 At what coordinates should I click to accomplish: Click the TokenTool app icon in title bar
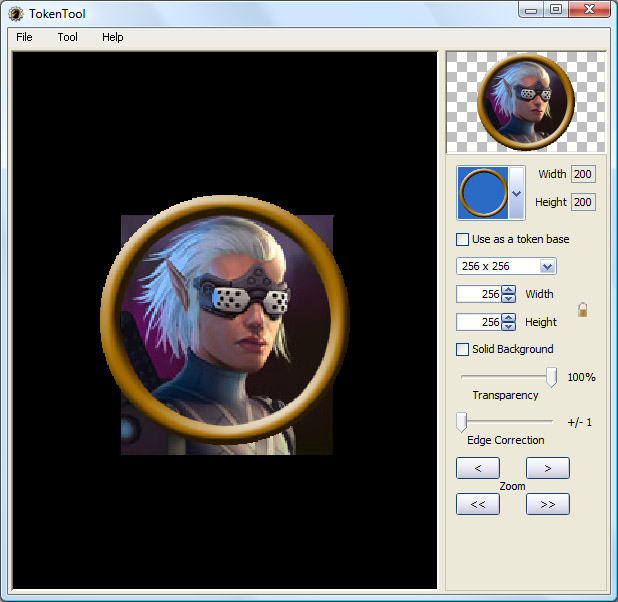pos(15,13)
